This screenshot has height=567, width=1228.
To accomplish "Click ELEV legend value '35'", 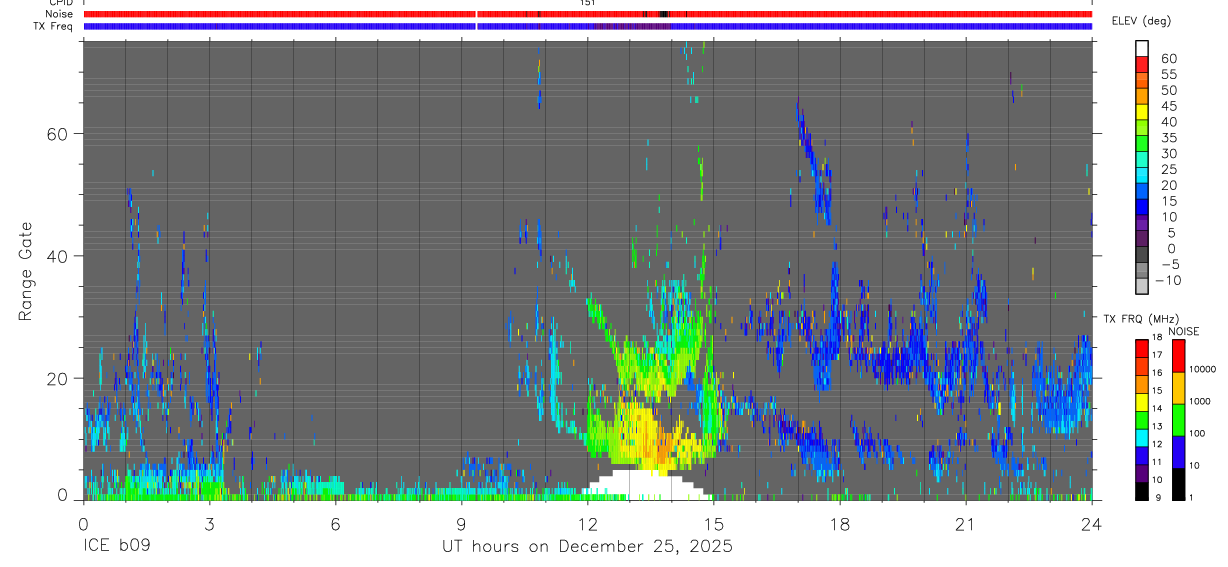I will tap(1168, 138).
